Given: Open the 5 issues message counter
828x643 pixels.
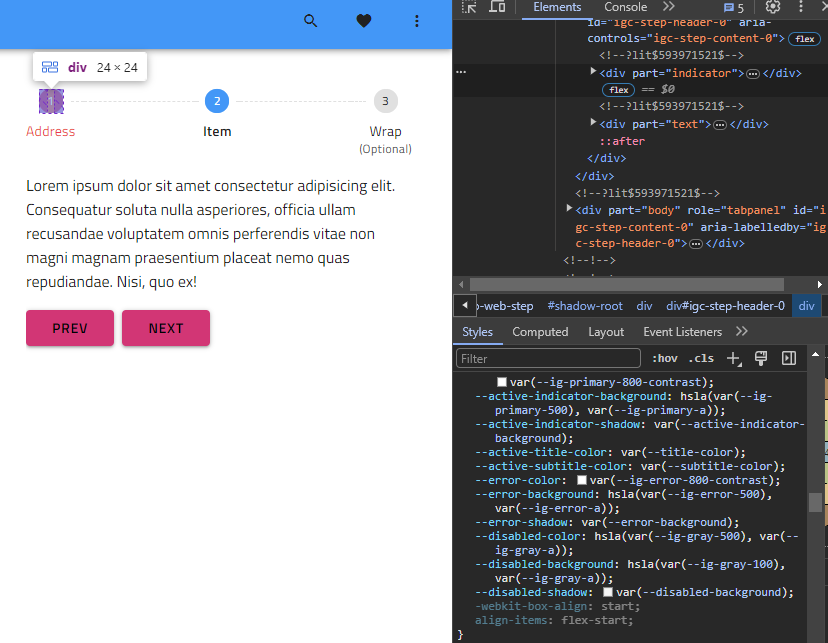Looking at the screenshot, I should coord(733,7).
